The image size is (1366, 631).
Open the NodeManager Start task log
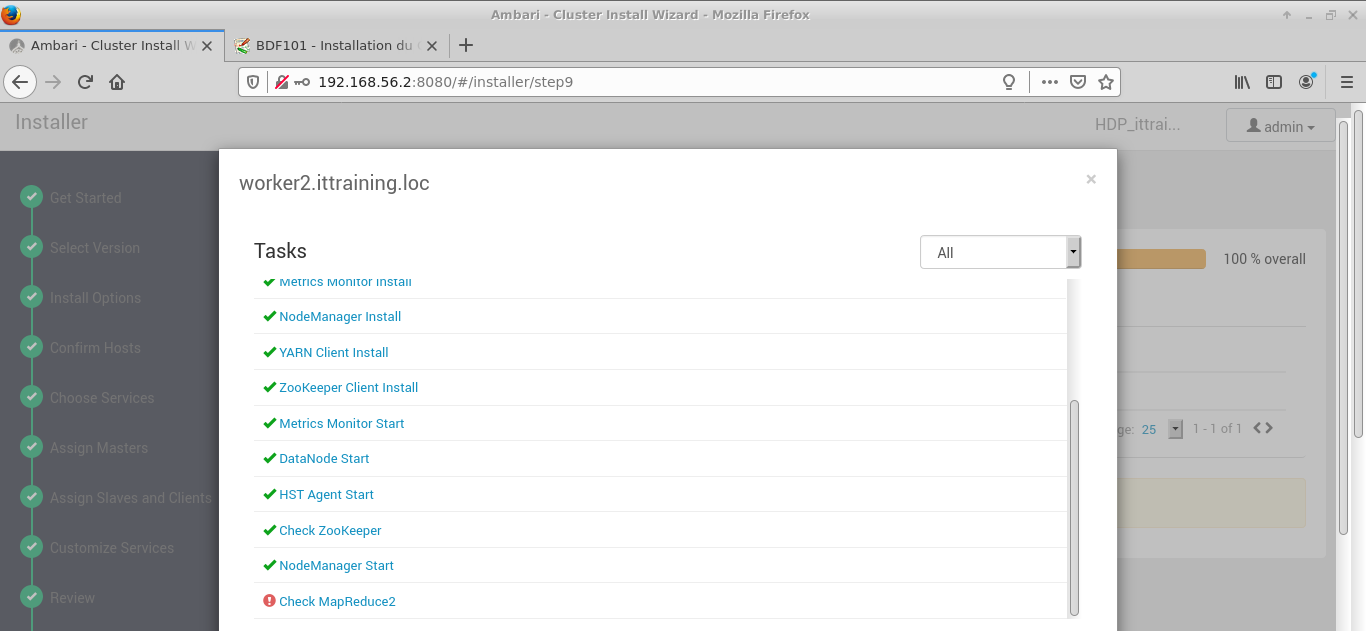click(x=336, y=566)
